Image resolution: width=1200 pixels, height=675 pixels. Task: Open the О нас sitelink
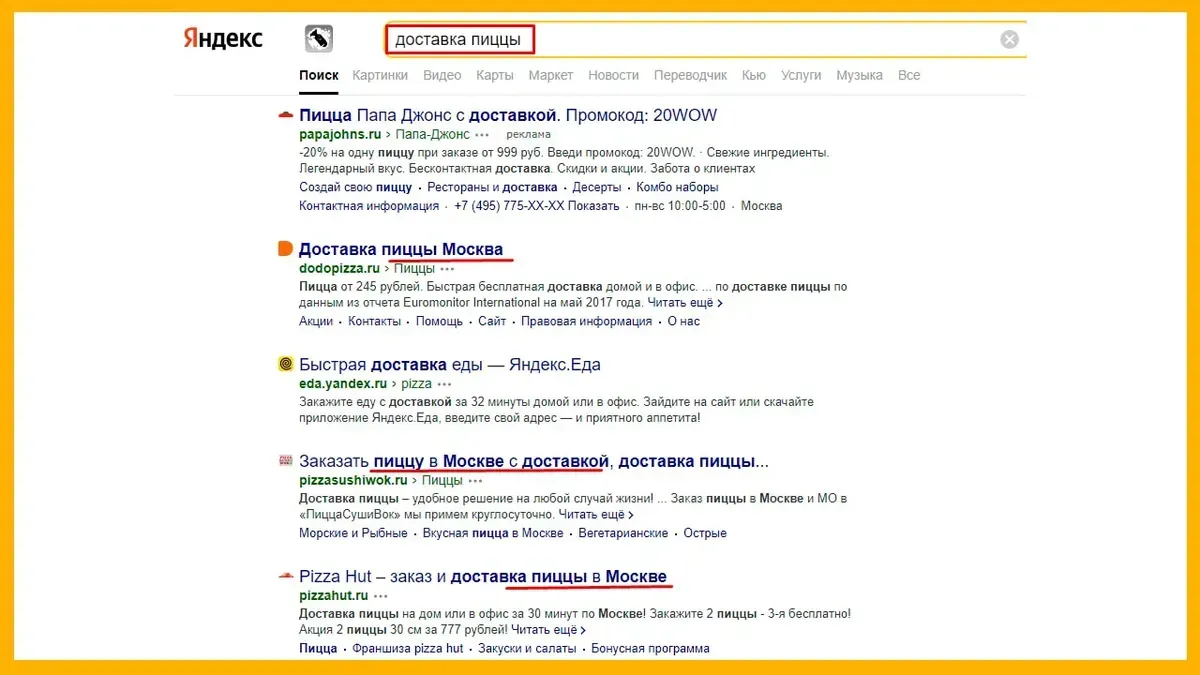point(684,321)
